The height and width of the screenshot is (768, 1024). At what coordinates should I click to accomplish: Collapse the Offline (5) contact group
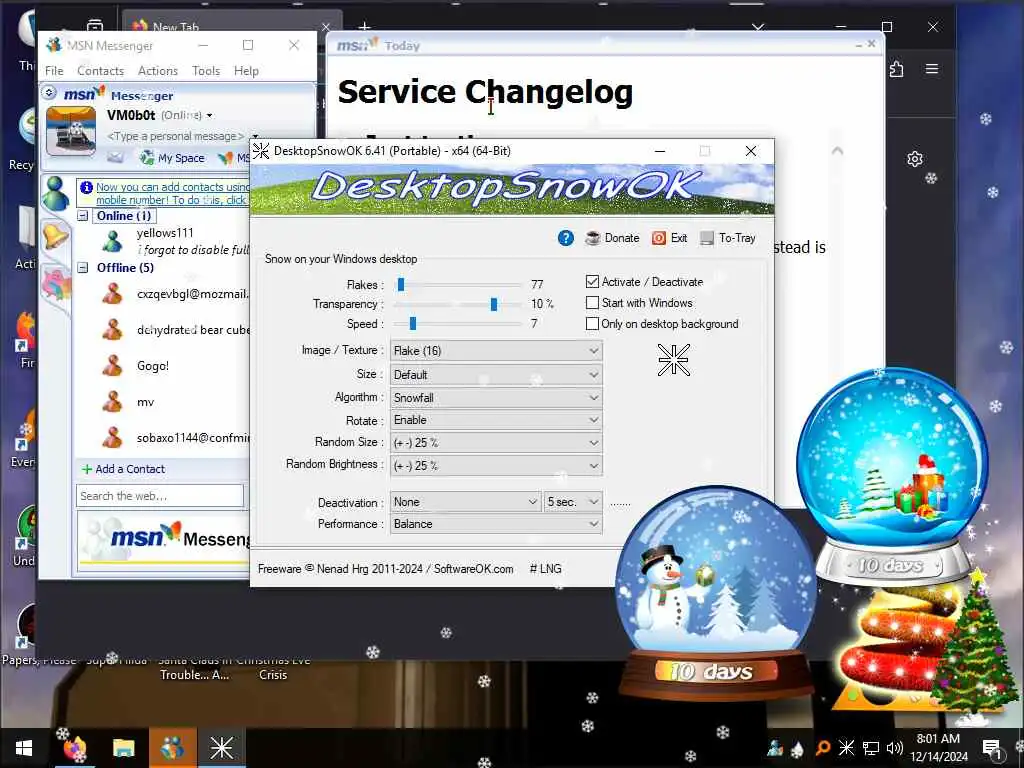tap(83, 267)
